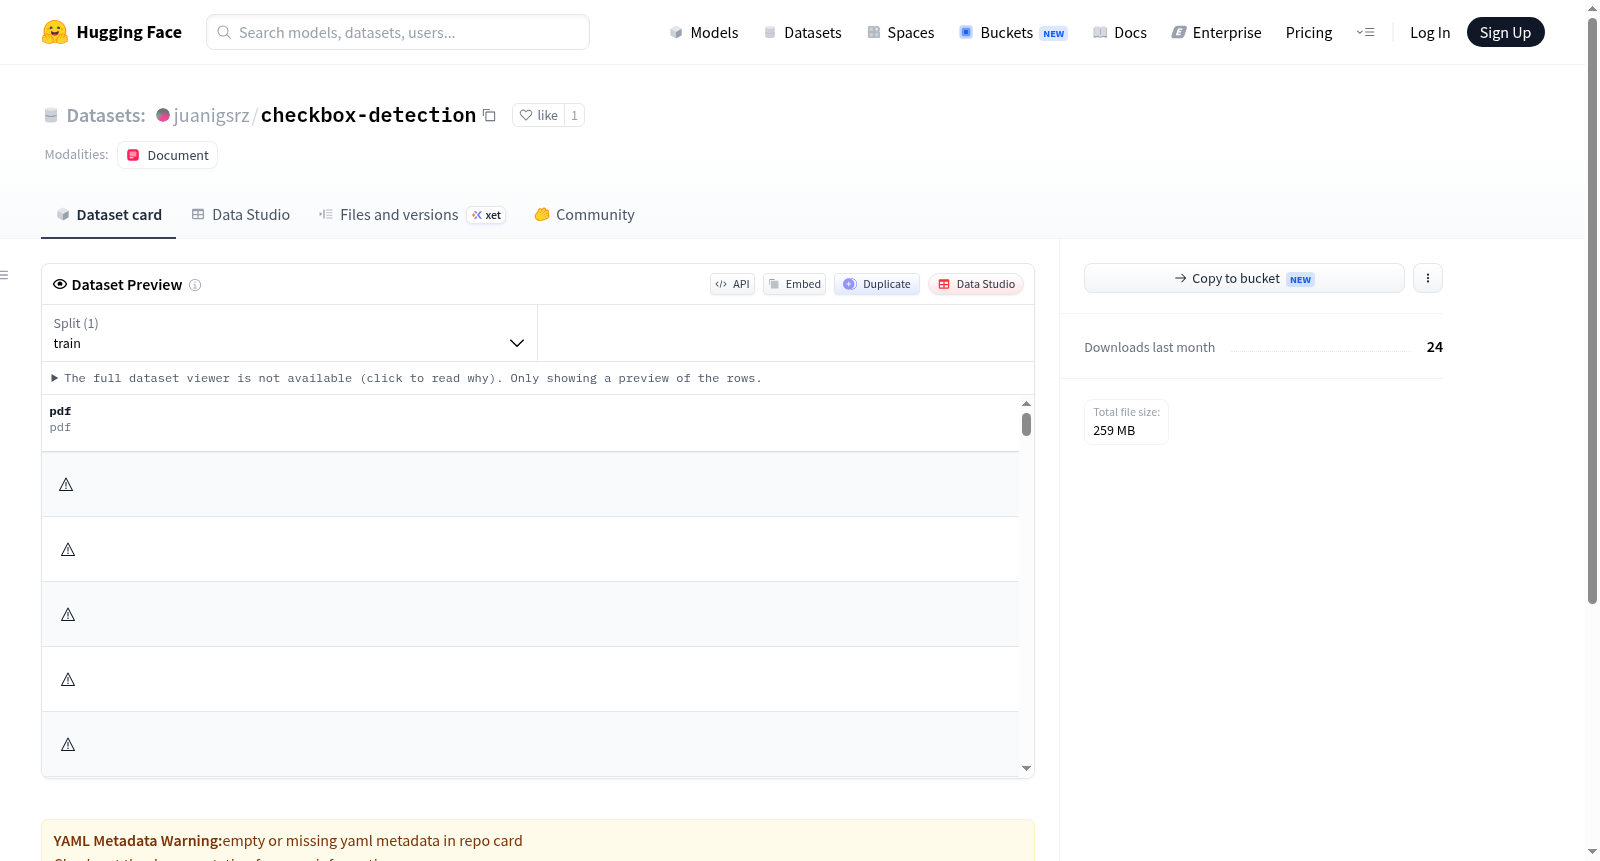Click the Dataset Preview info icon
The image size is (1600, 861).
click(x=195, y=285)
